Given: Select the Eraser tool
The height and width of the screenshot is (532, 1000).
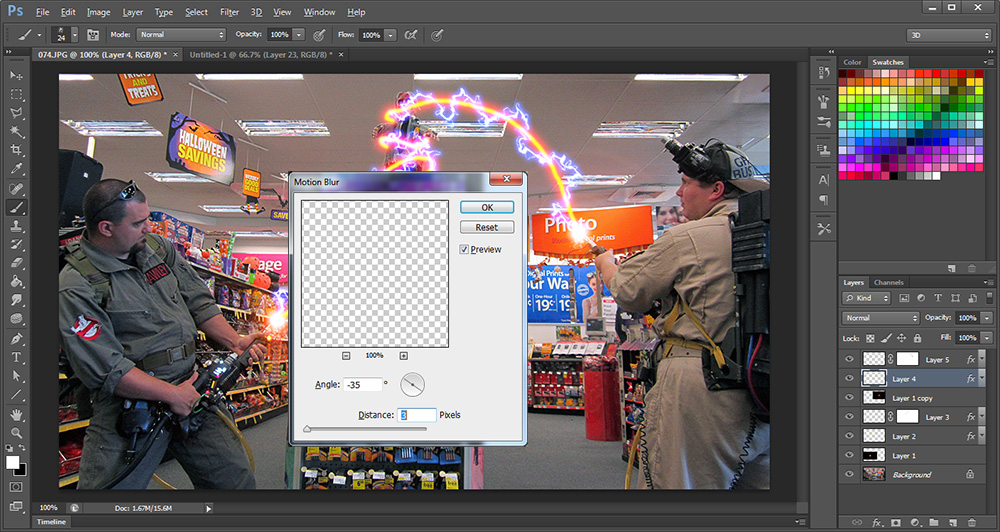Looking at the screenshot, I should coord(17,263).
